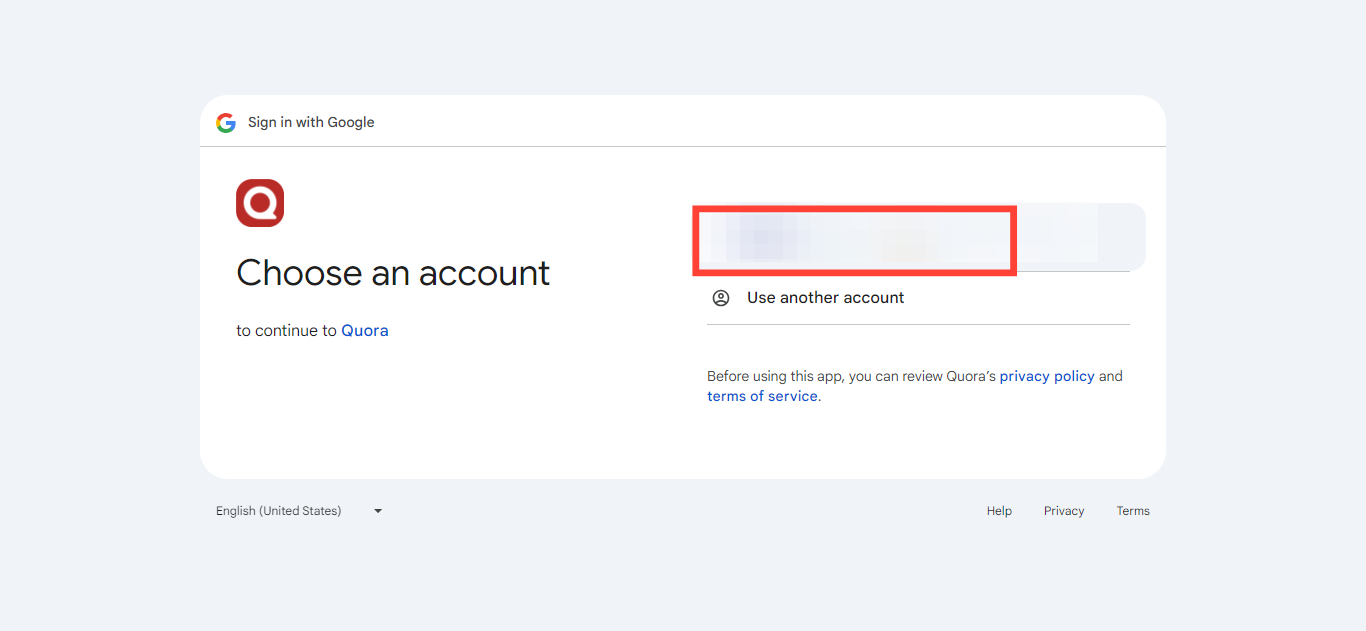This screenshot has width=1366, height=631.
Task: Select the highlighted blurred Google account
Action: [x=855, y=240]
